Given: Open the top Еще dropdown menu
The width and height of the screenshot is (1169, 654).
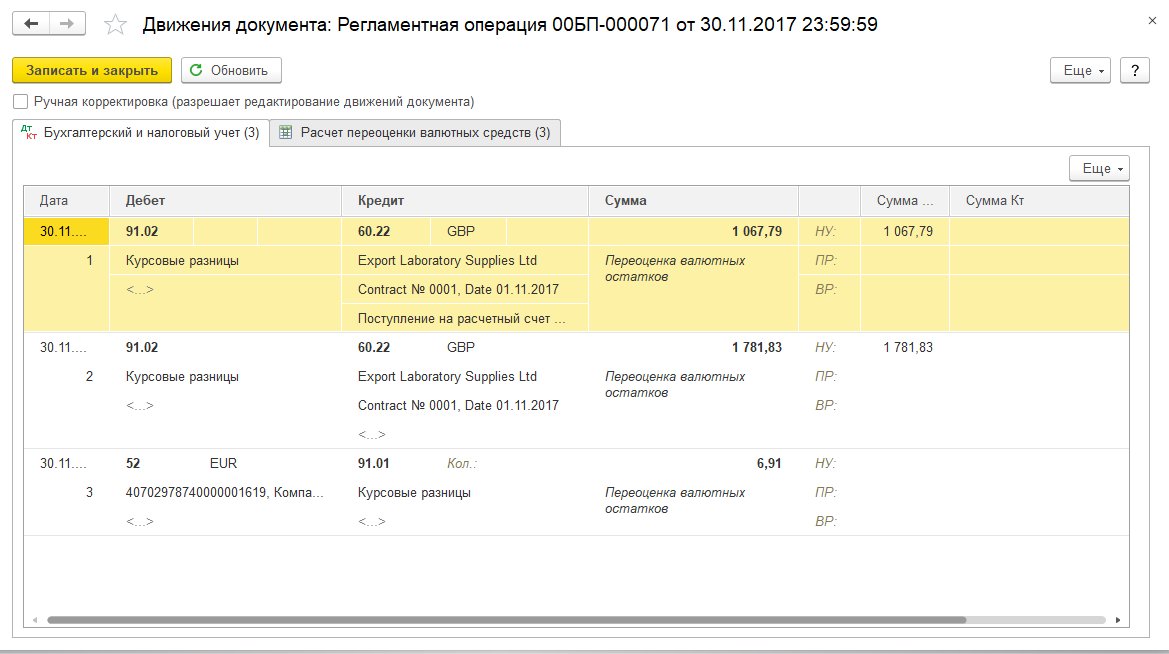Looking at the screenshot, I should 1081,71.
